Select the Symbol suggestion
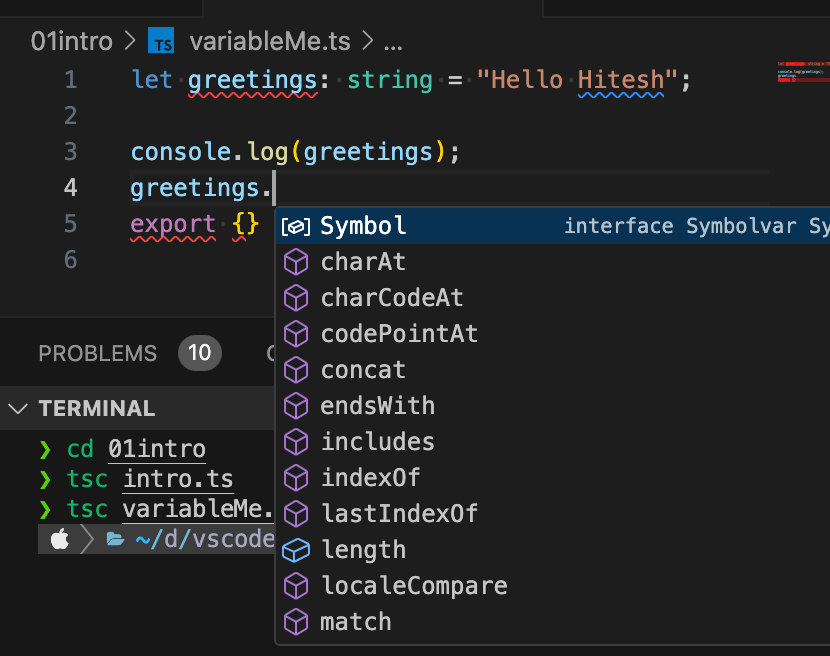 (x=553, y=226)
